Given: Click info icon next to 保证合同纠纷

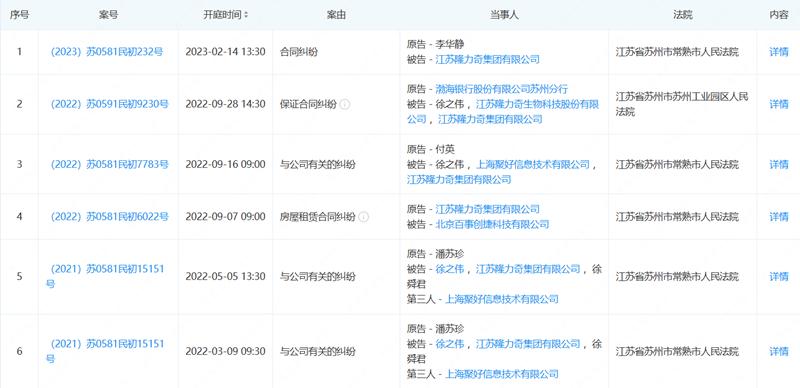Looking at the screenshot, I should [345, 104].
